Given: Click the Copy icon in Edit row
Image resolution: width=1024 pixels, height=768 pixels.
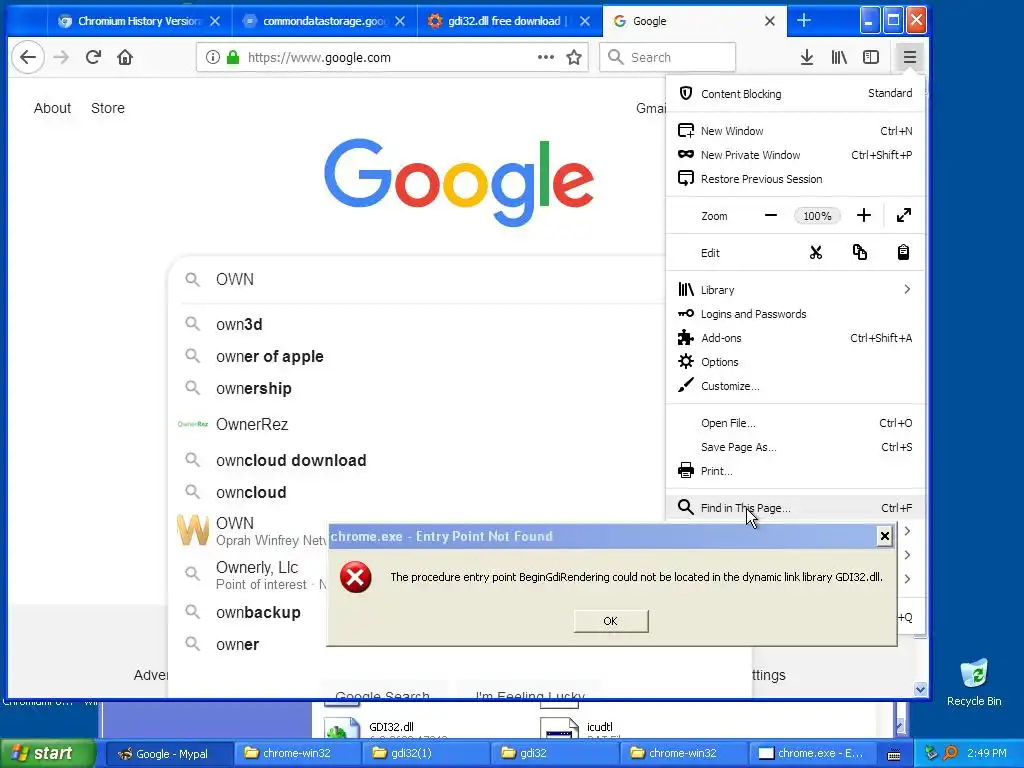Looking at the screenshot, I should click(860, 253).
